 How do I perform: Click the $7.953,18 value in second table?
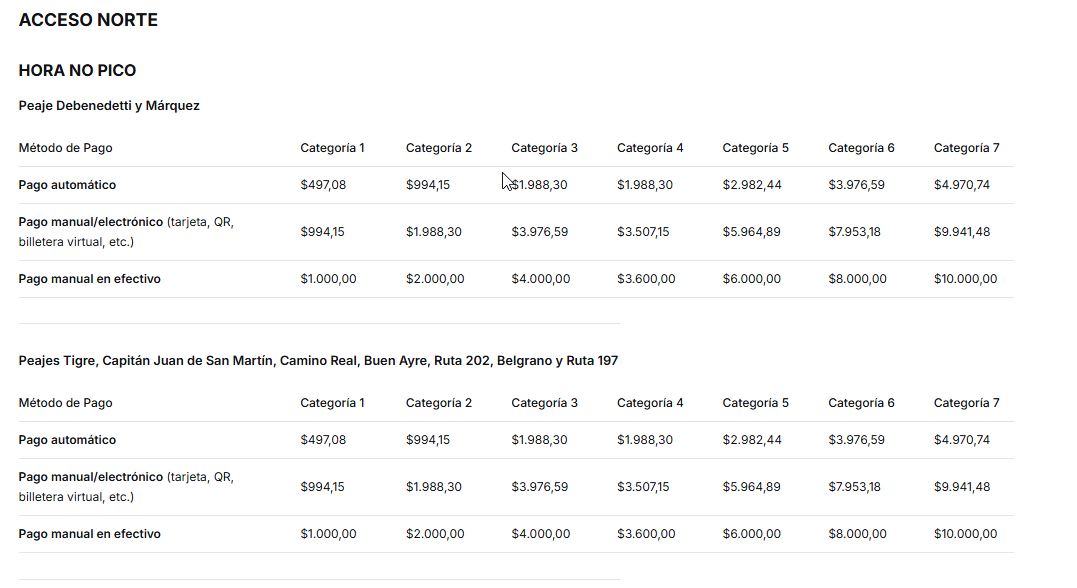click(854, 486)
